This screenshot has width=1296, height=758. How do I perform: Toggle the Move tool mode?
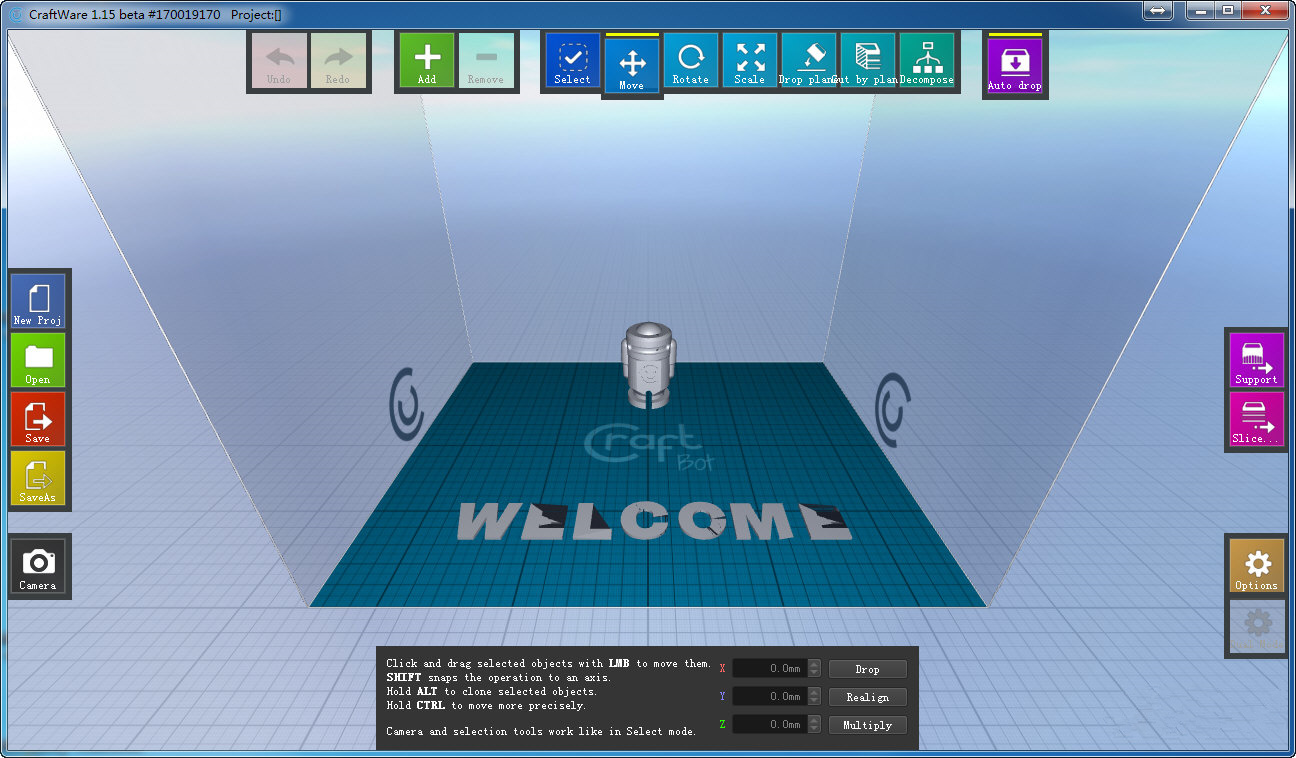(x=631, y=66)
